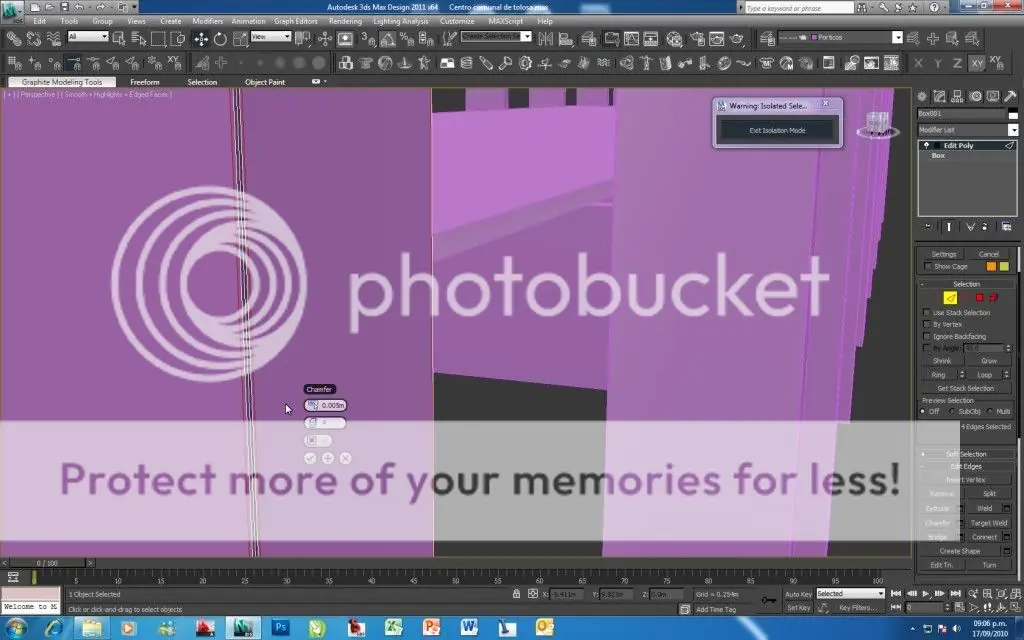This screenshot has height=640, width=1024.
Task: Click the chamfer OK checkmark icon
Action: pyautogui.click(x=310, y=458)
